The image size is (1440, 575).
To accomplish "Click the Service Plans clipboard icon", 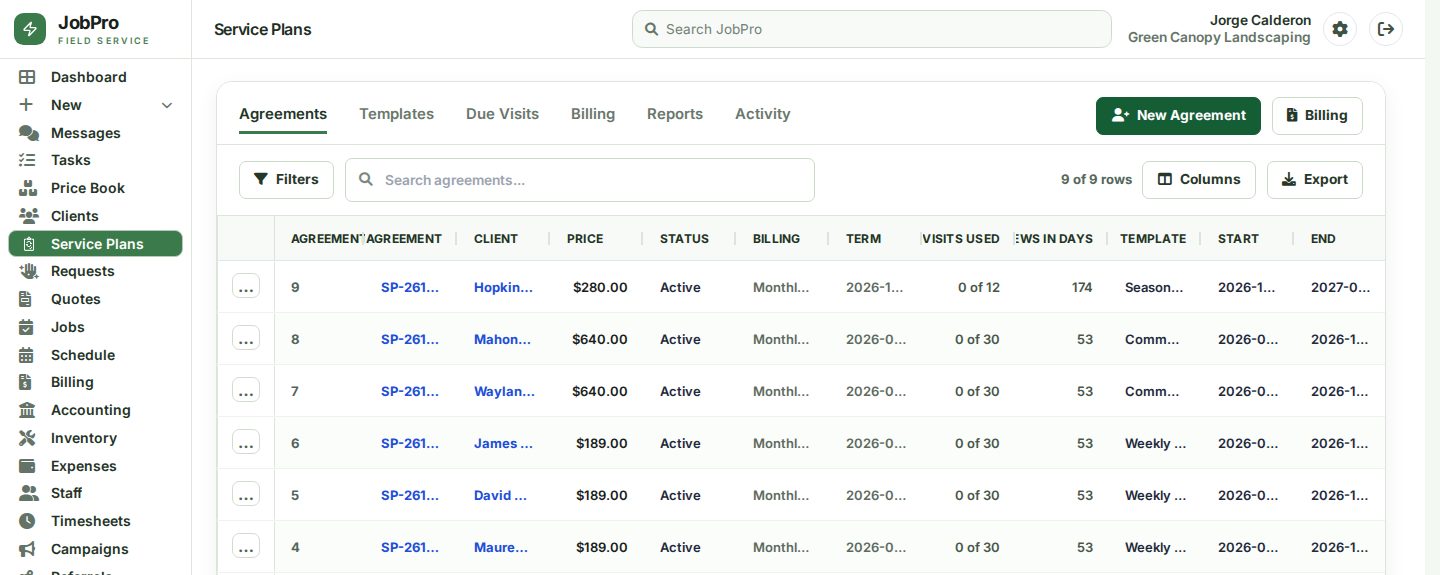I will click(28, 244).
